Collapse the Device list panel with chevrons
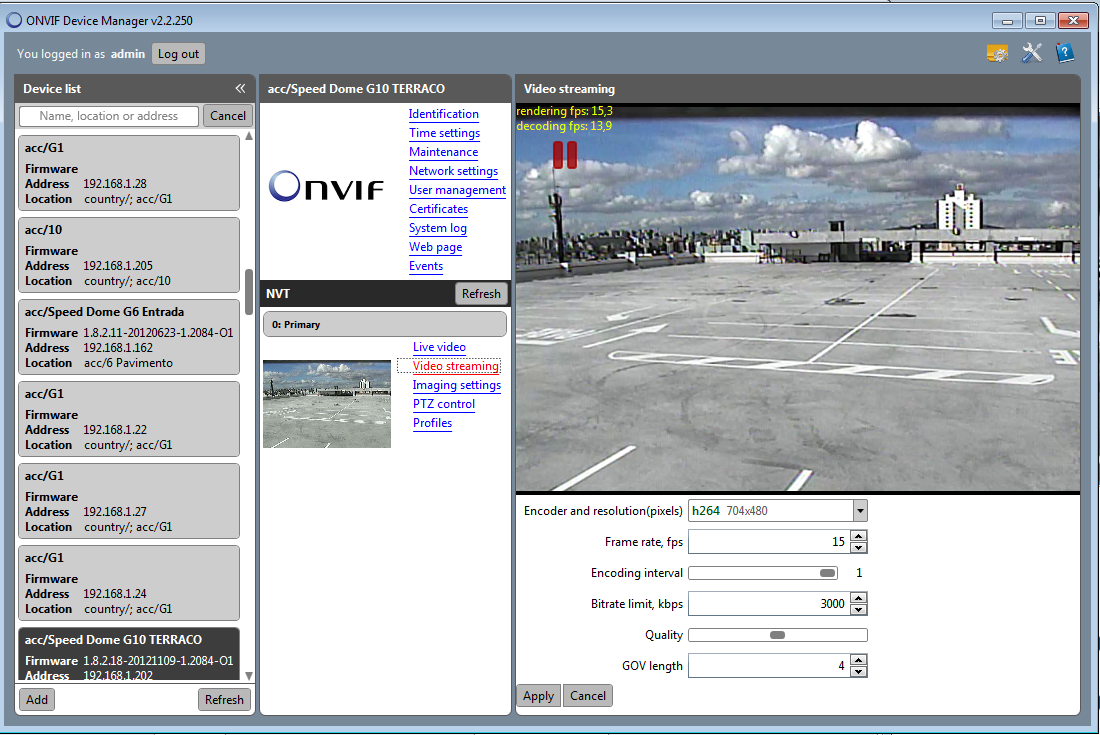The height and width of the screenshot is (735, 1100). (x=240, y=89)
